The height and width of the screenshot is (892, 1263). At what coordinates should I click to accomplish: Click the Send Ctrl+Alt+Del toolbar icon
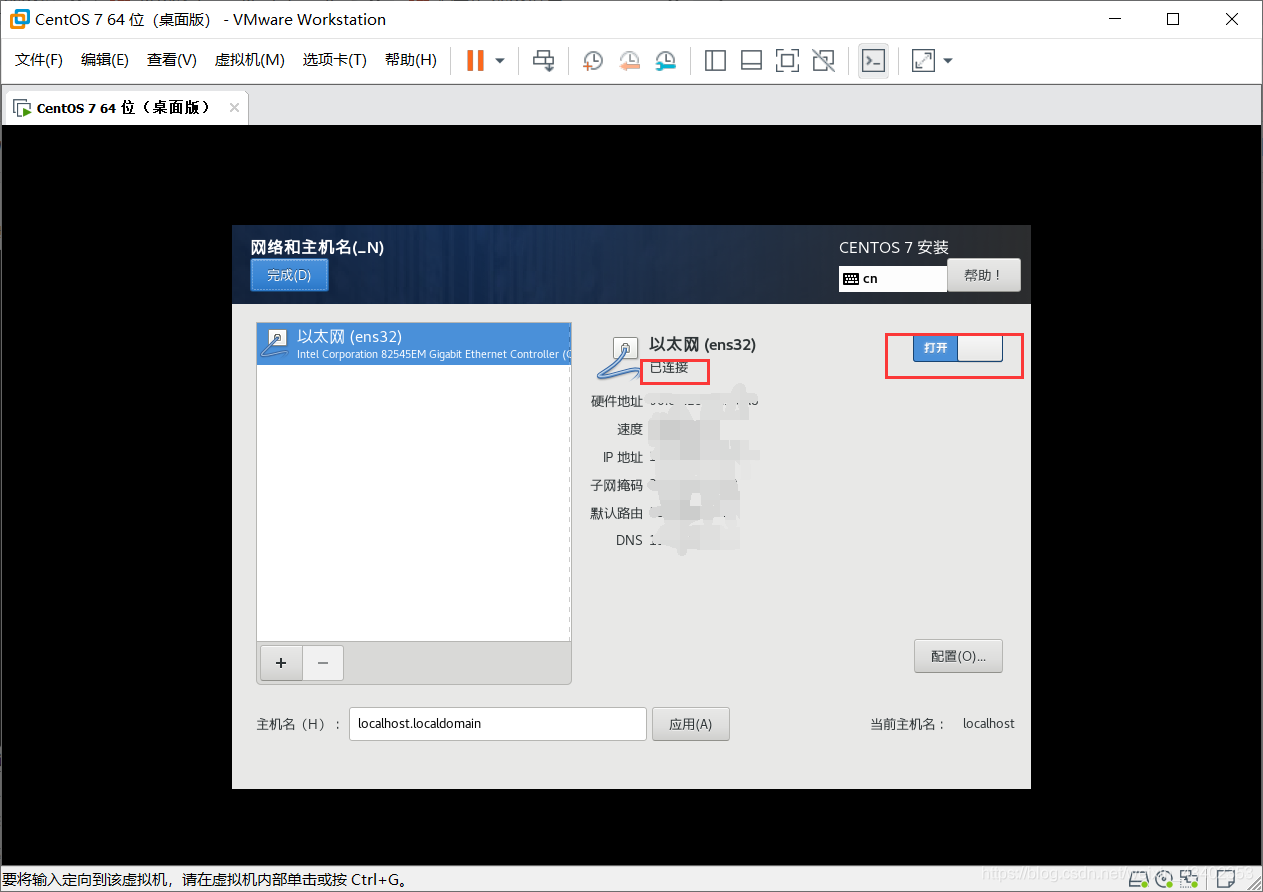(x=543, y=61)
